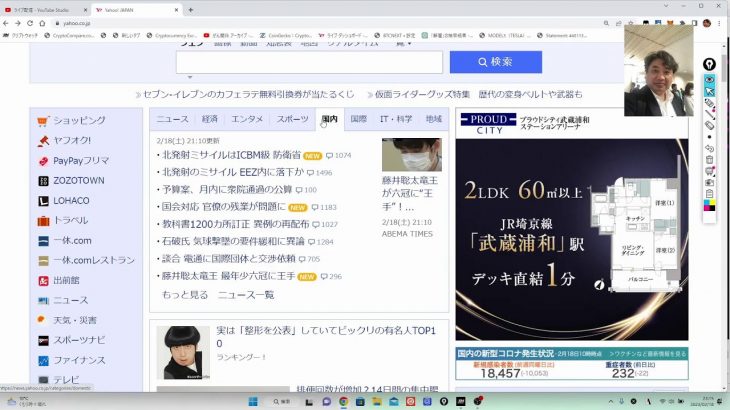Open the 整形を公表 ranking article thumbnail
This screenshot has height=410, width=730.
pos(183,352)
